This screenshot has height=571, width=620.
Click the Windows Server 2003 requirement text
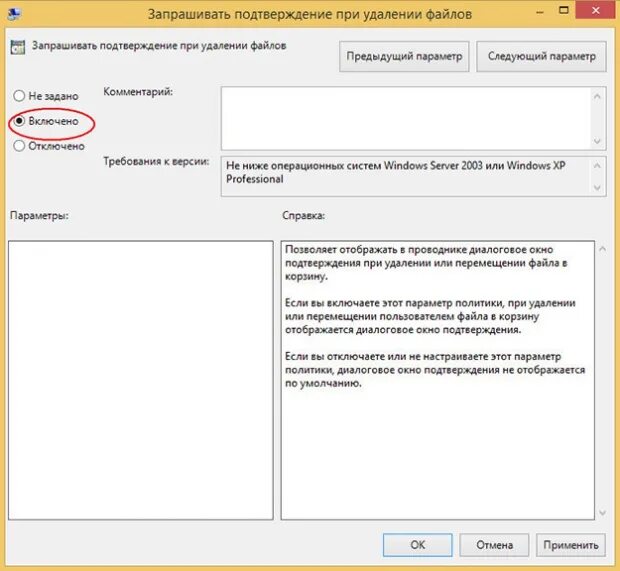coord(395,172)
